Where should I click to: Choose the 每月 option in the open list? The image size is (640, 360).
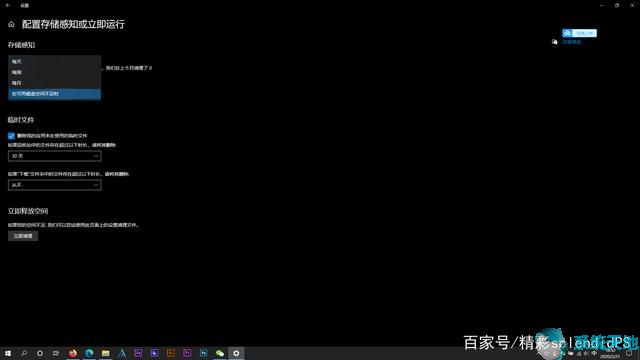tap(54, 83)
